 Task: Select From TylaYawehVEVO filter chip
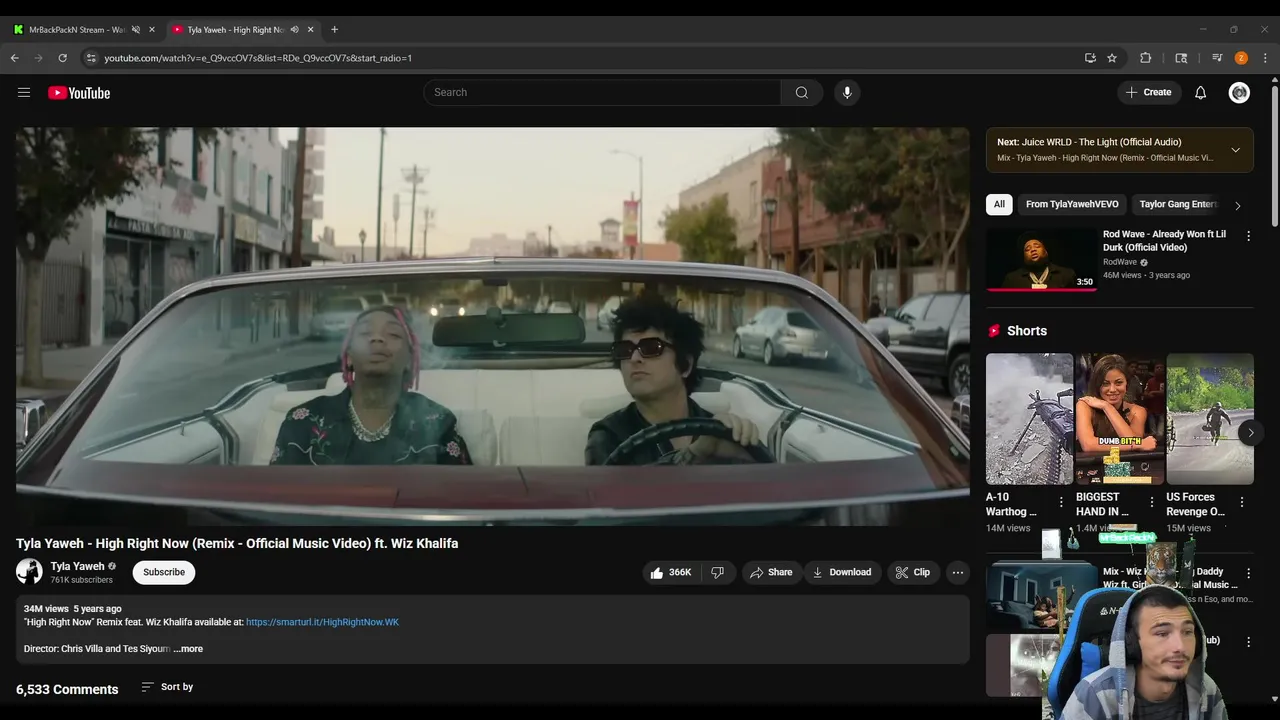tap(1072, 204)
